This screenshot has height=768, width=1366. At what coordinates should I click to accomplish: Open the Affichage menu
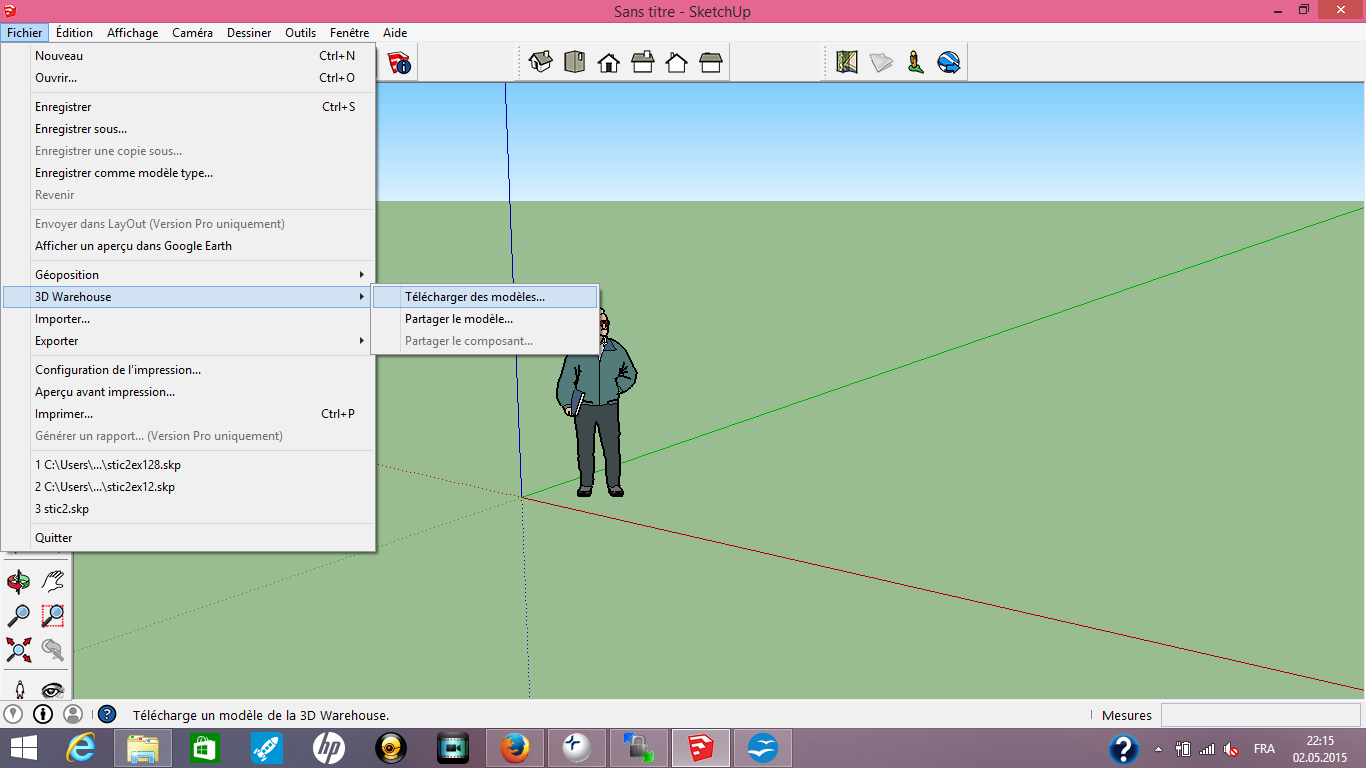coord(133,33)
